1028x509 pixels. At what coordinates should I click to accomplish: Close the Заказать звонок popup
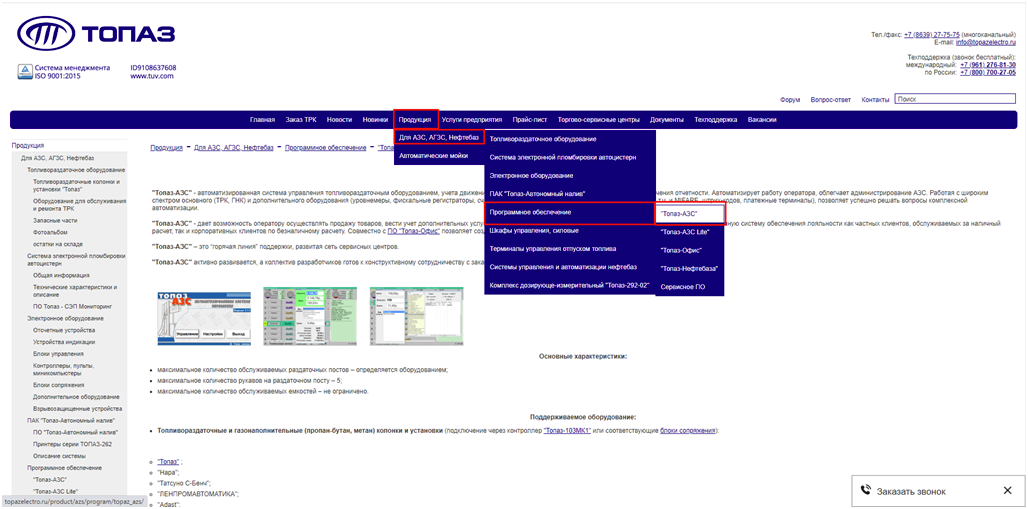(1007, 491)
